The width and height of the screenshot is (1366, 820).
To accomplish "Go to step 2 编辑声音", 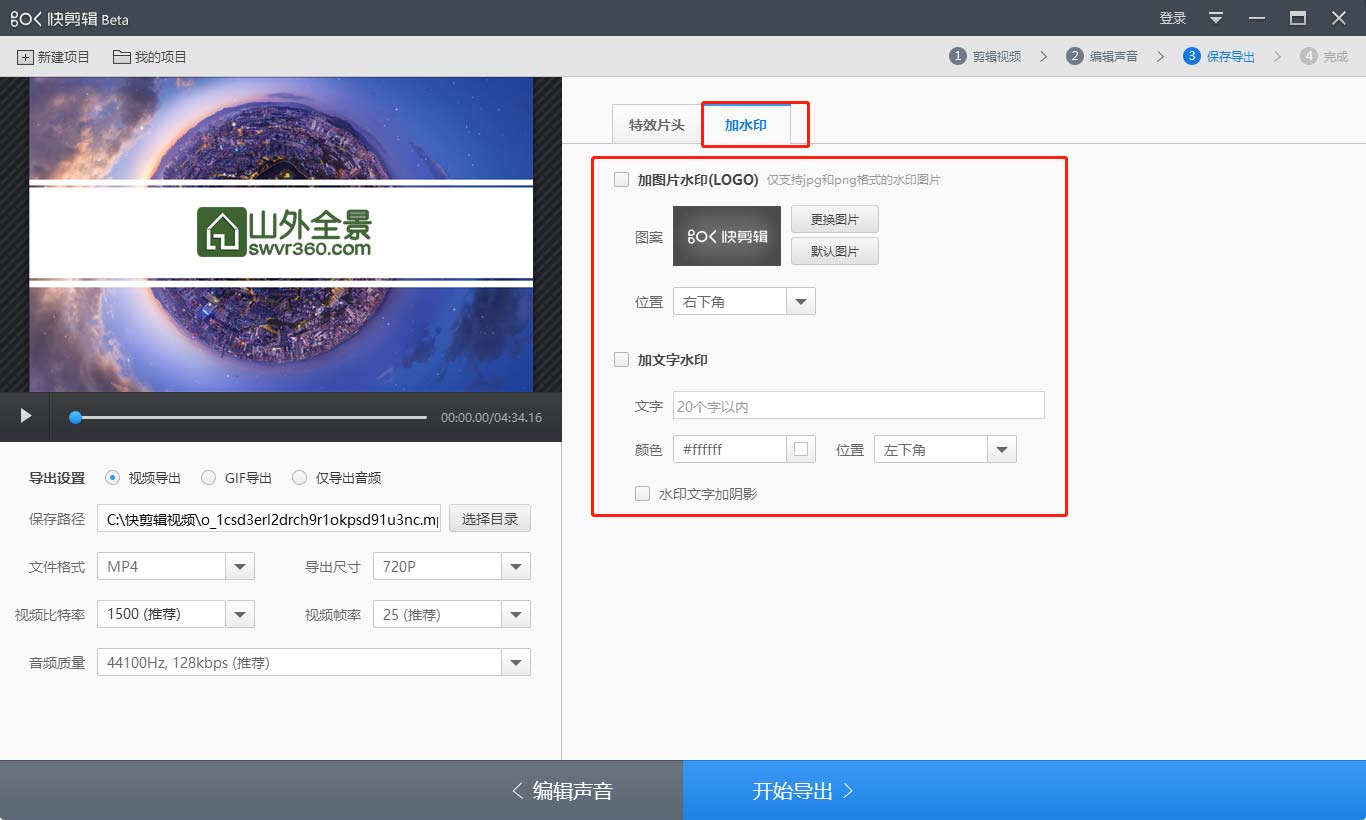I will (1102, 57).
